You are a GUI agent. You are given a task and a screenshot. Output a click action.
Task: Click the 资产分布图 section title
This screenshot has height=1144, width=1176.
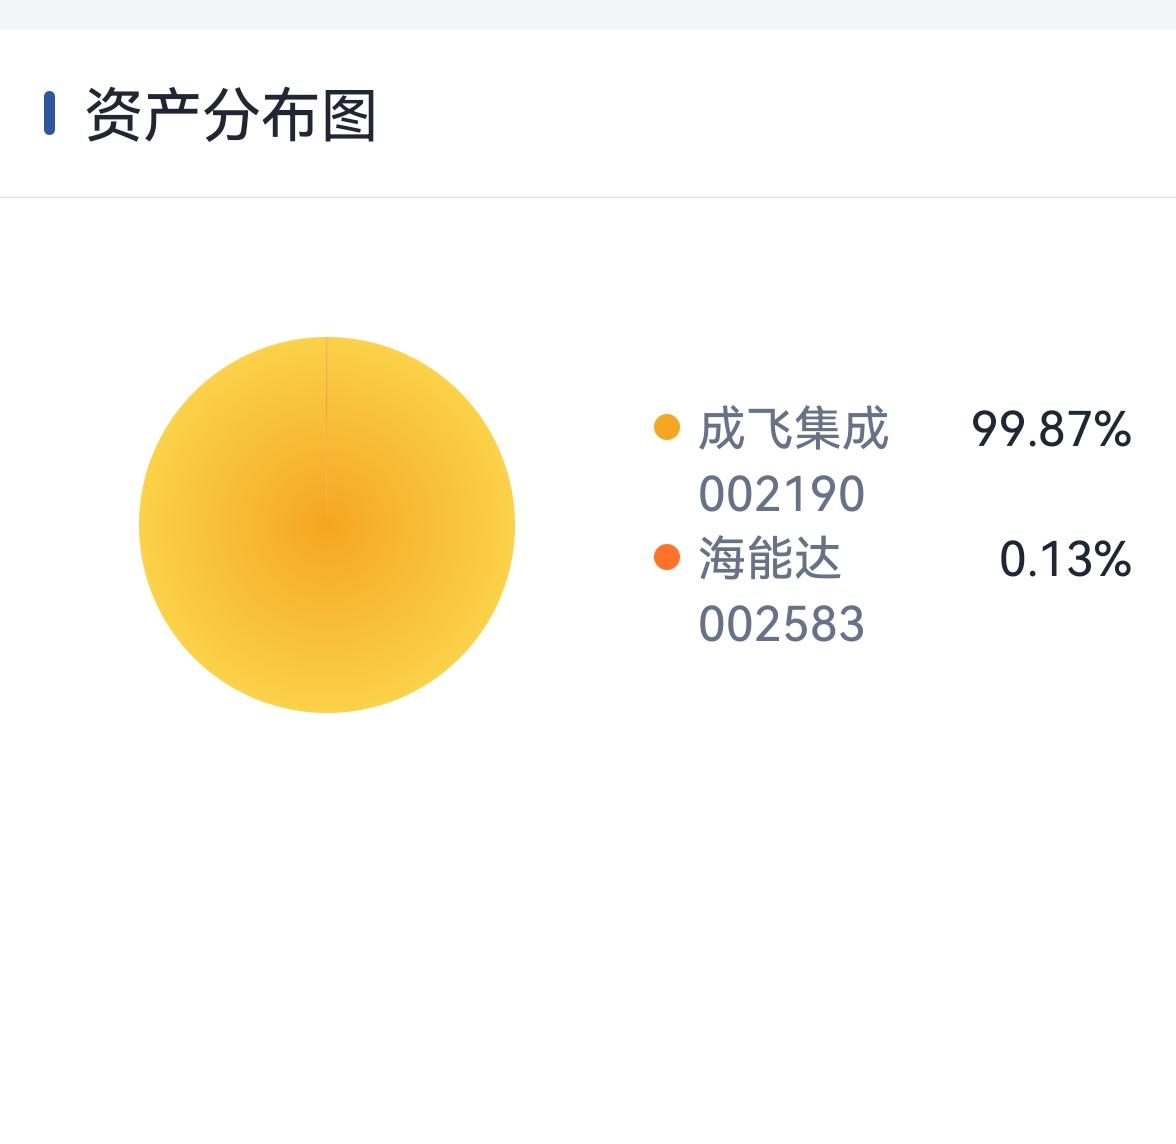click(231, 115)
